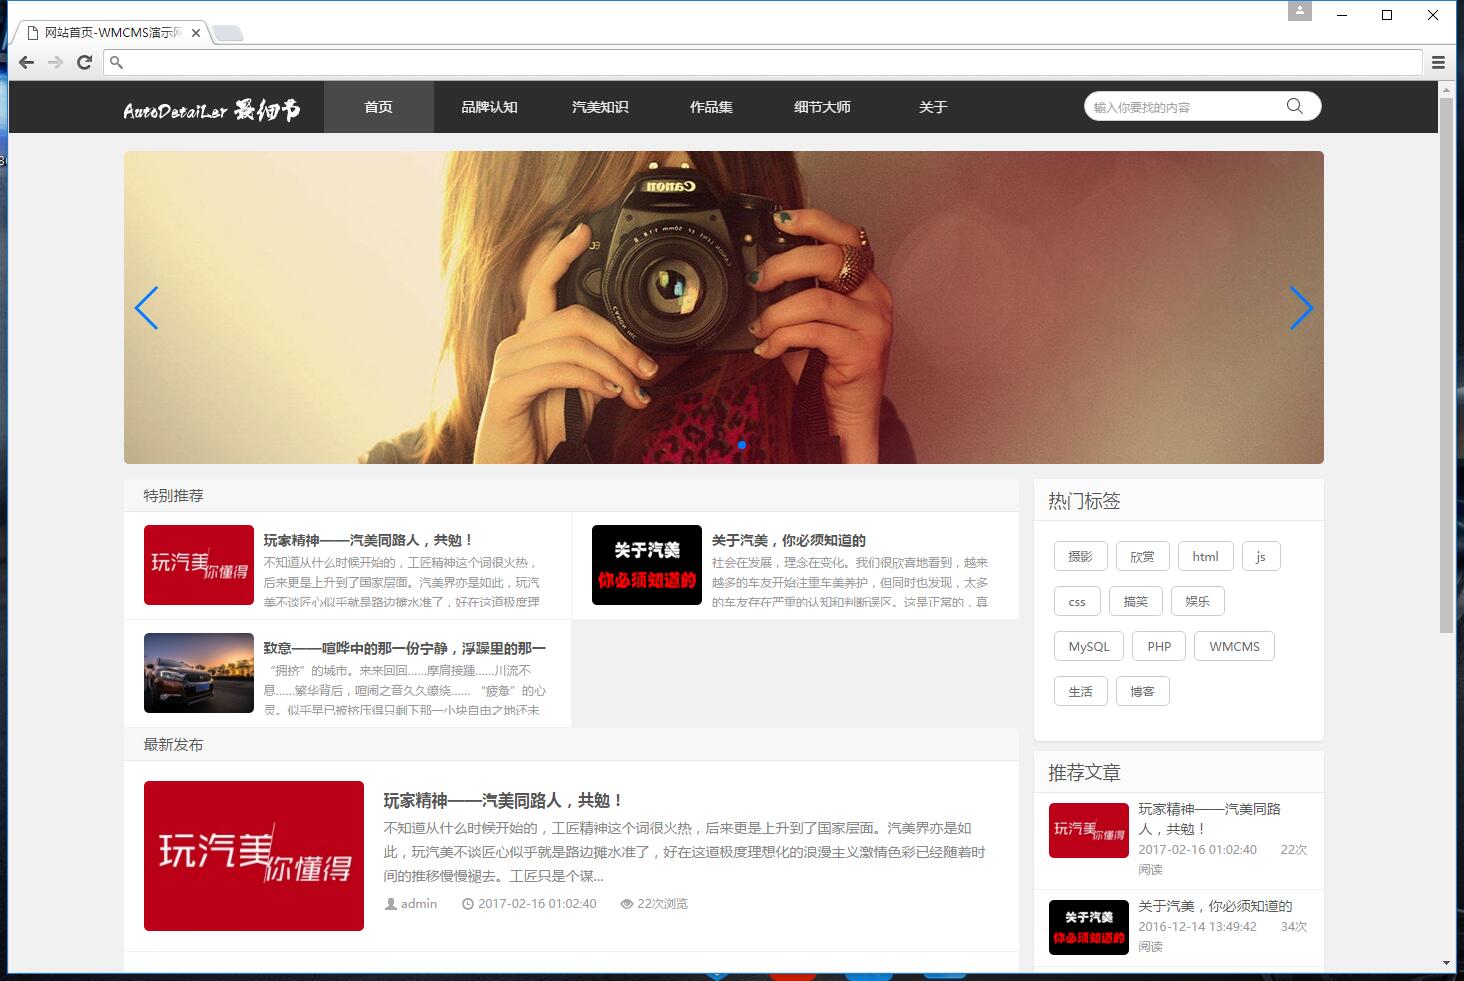1464x981 pixels.
Task: Open 玩家精神 article title in 特别推荐
Action: 368,540
